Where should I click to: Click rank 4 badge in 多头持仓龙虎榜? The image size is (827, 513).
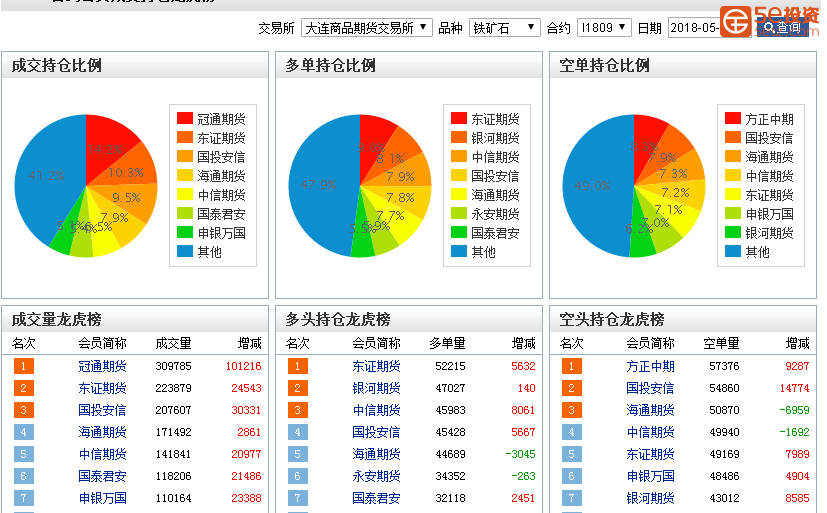pyautogui.click(x=298, y=432)
